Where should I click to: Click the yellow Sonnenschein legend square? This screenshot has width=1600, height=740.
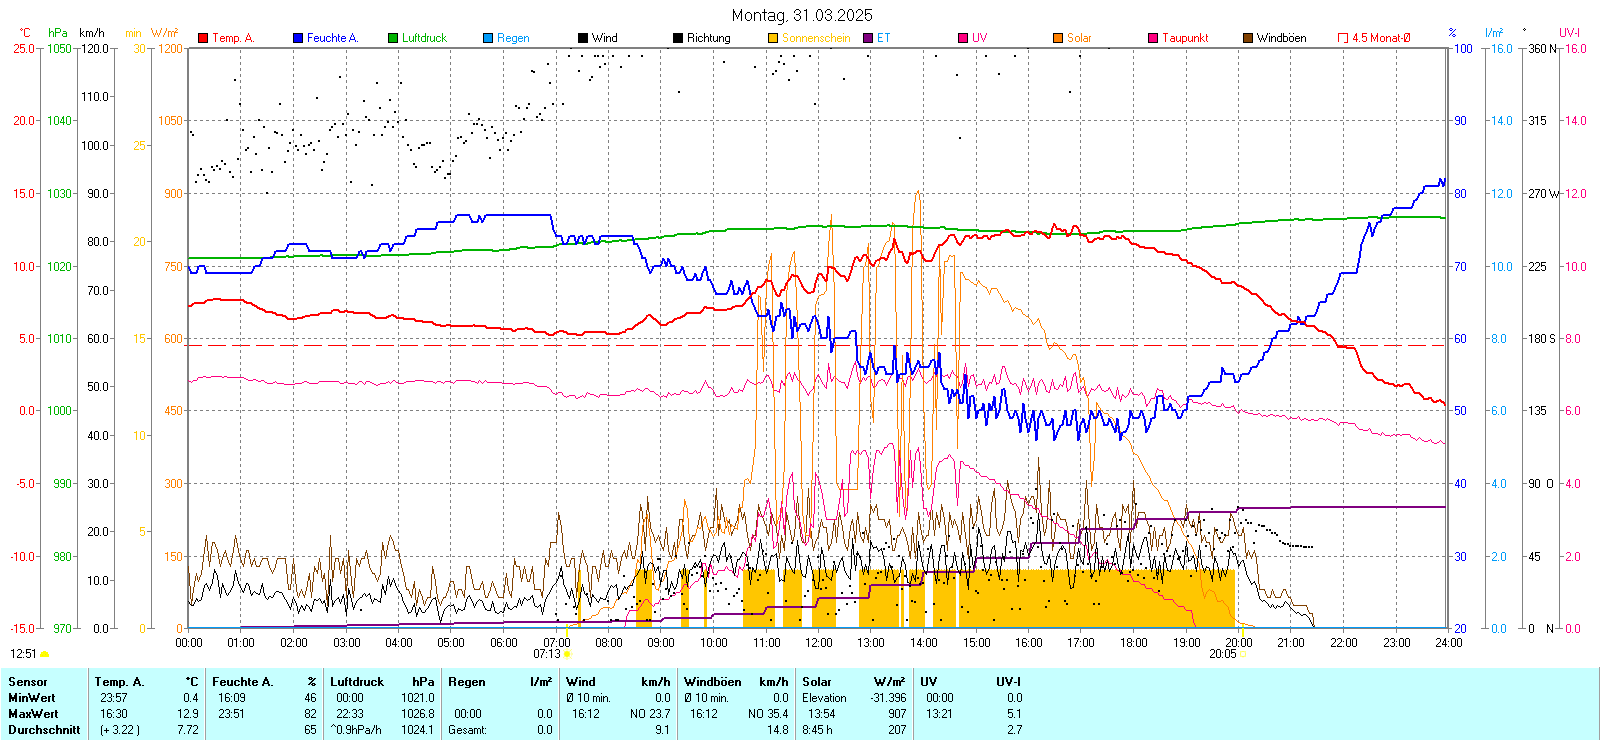click(x=773, y=38)
